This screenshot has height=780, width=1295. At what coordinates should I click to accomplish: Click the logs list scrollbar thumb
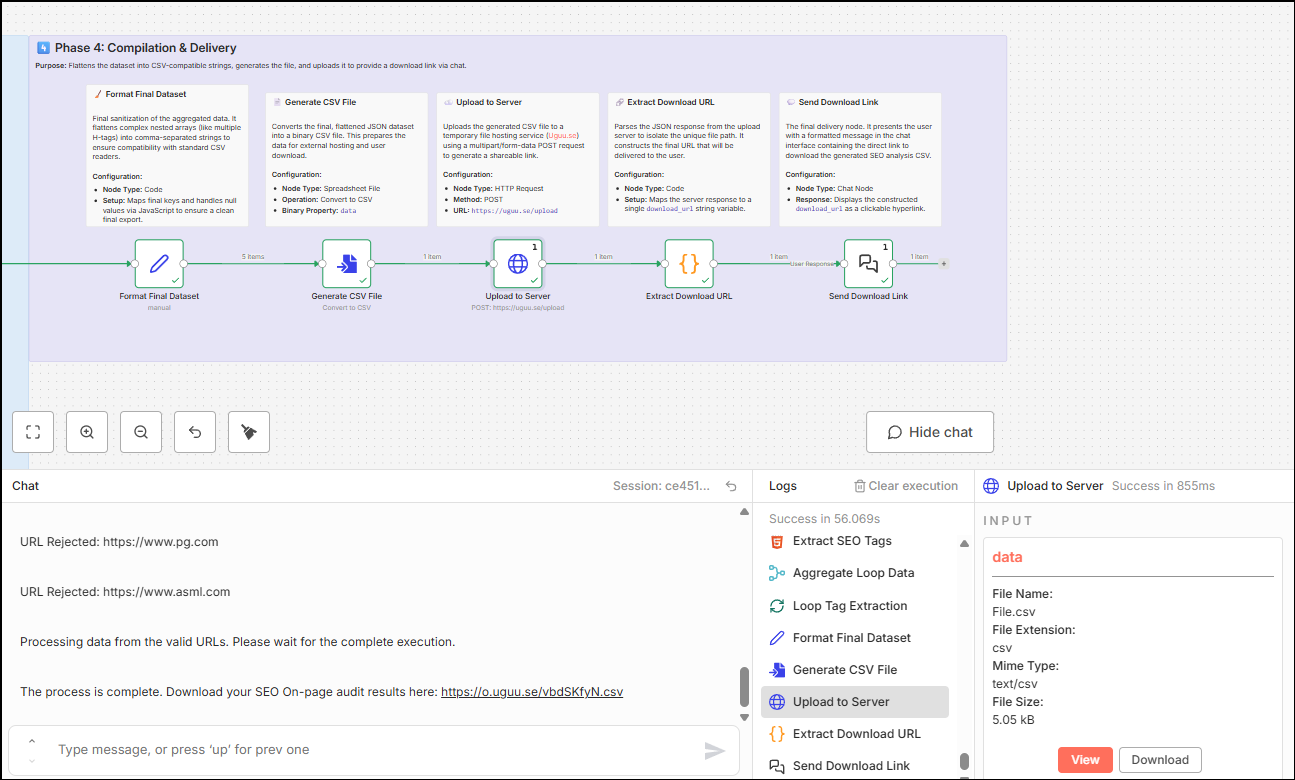[964, 761]
